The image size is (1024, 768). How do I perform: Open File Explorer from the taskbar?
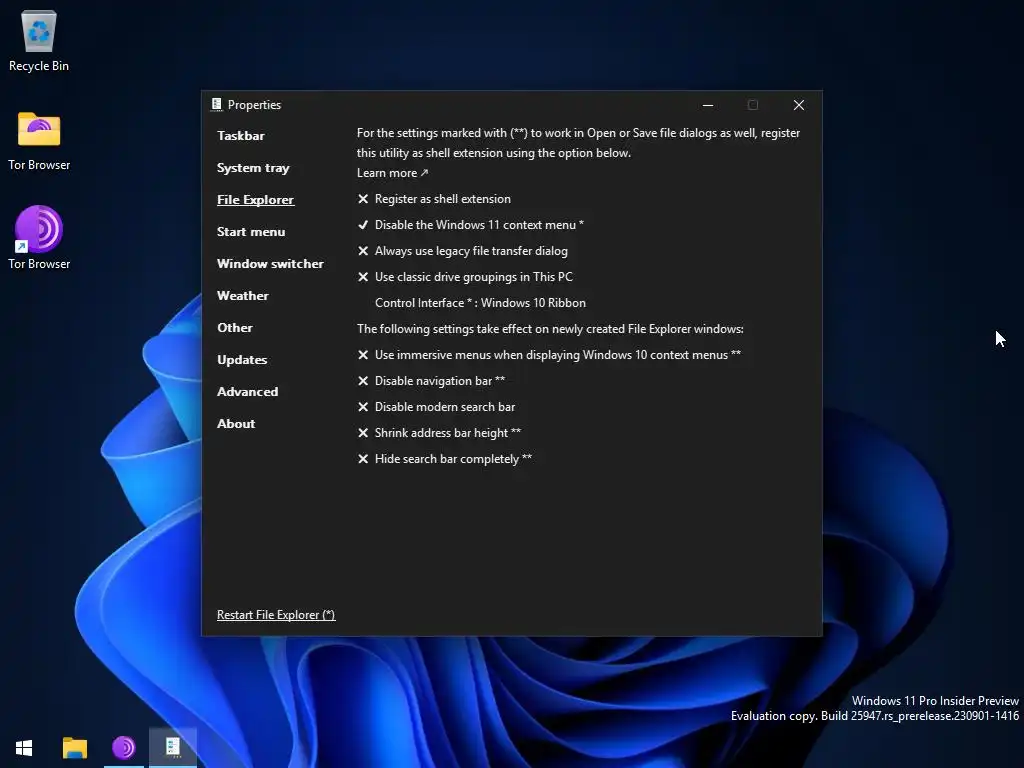click(x=74, y=747)
